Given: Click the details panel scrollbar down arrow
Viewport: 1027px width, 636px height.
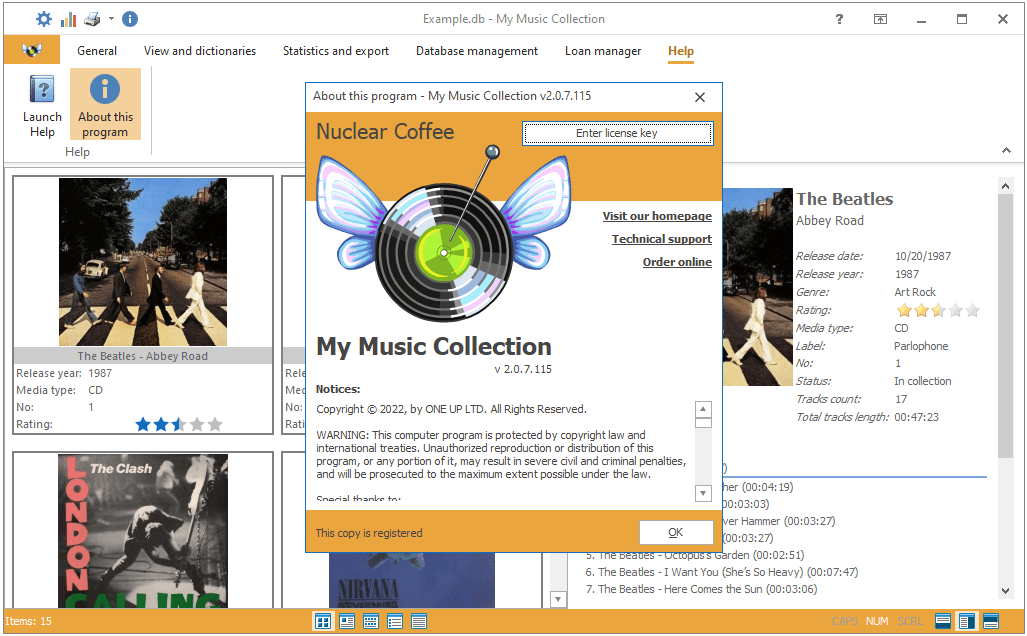Looking at the screenshot, I should (x=1005, y=591).
